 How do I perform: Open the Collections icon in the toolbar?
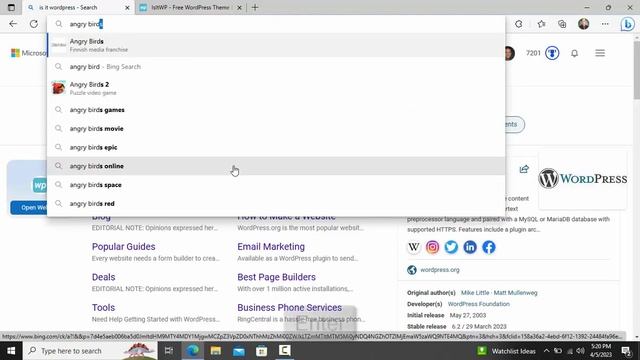pos(562,24)
